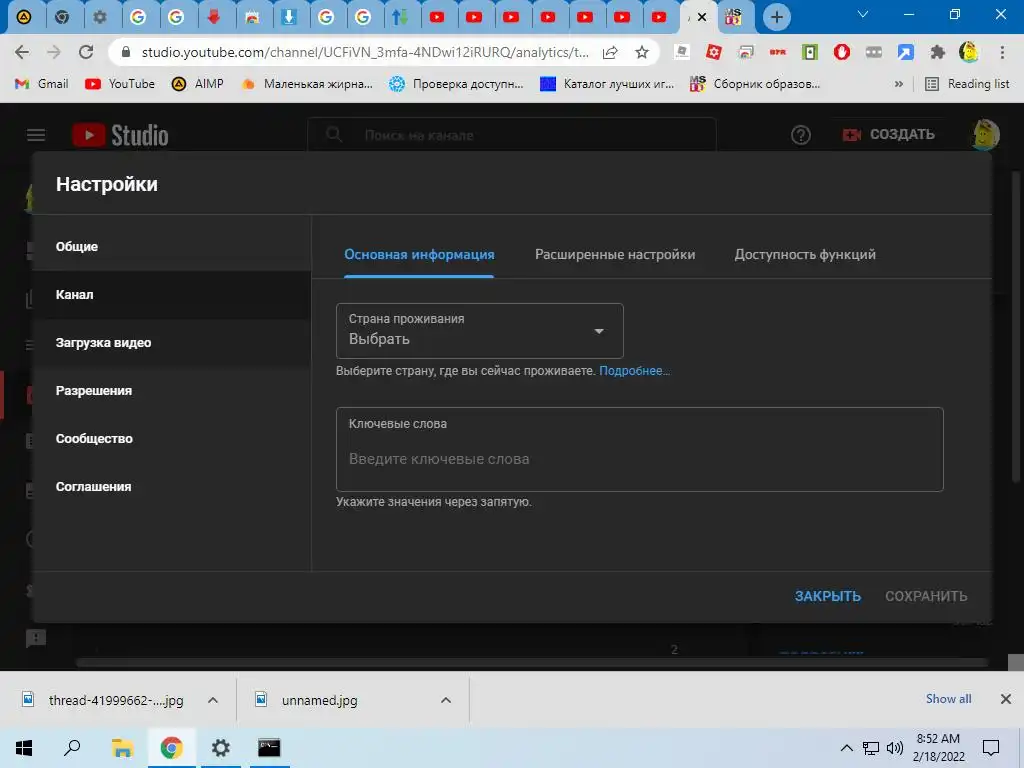Open the Windows Start menu
1024x768 pixels.
pos(24,748)
